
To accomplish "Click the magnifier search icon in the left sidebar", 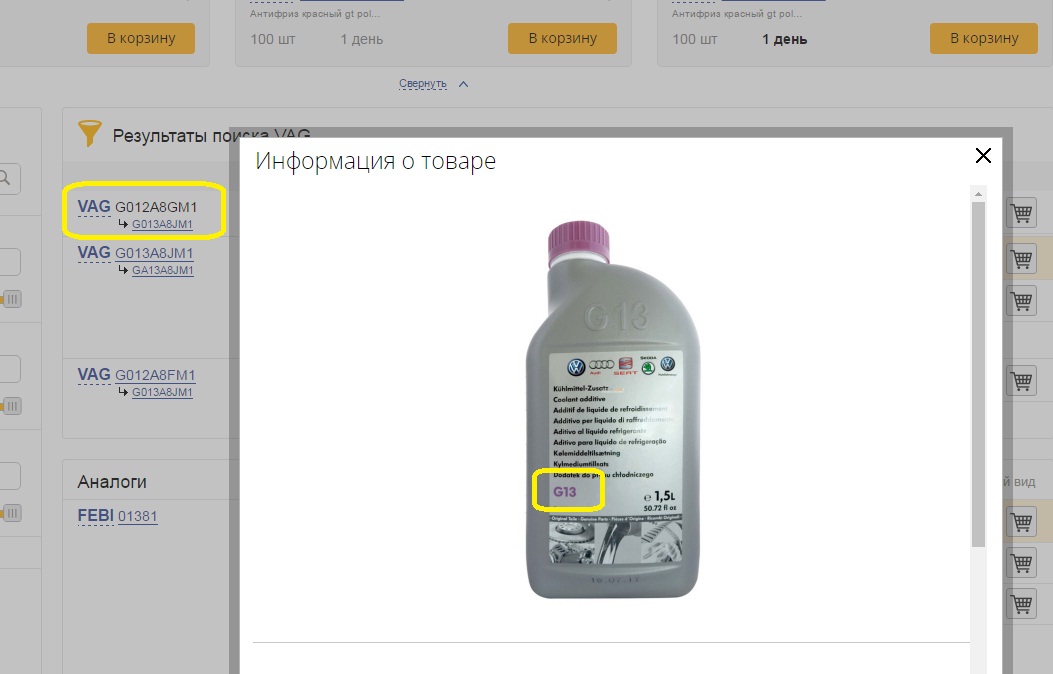I will pos(5,179).
